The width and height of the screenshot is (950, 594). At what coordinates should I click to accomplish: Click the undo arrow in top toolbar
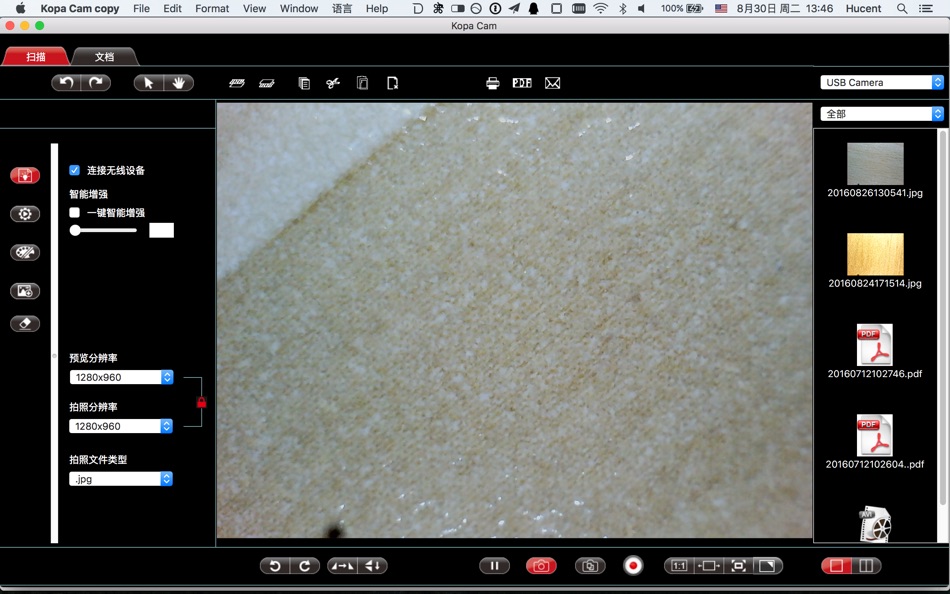(66, 82)
